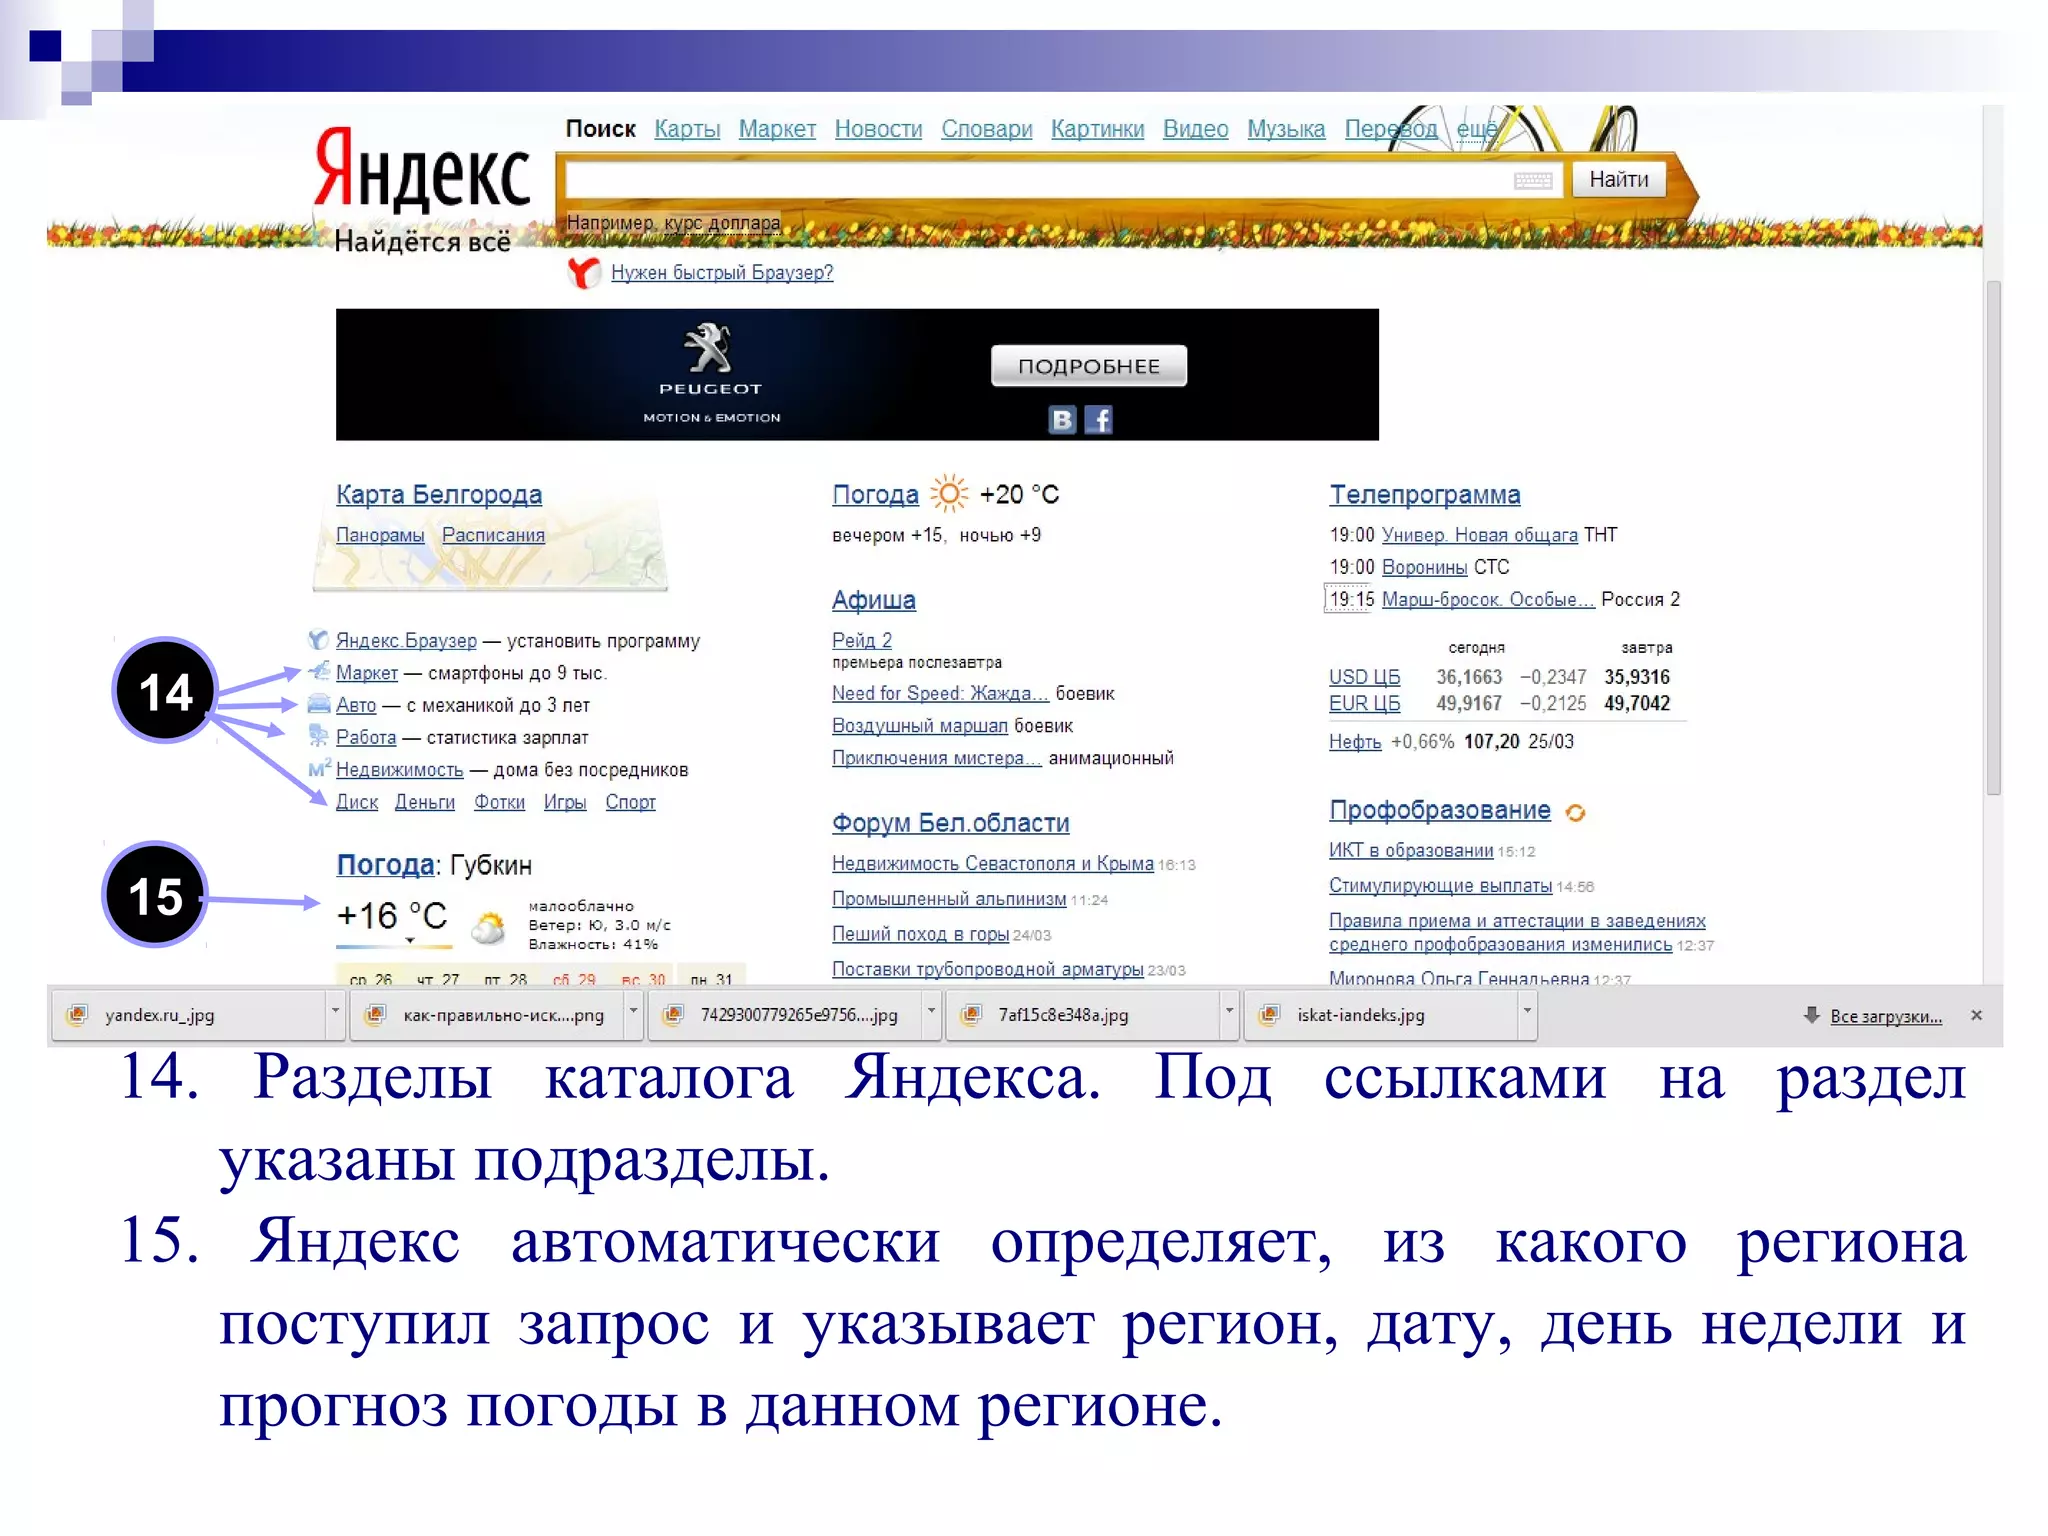Screen dimensions: 2048x1536
Task: Click the iskat-iandeks.jpg download file icon
Action: pos(1269,1016)
